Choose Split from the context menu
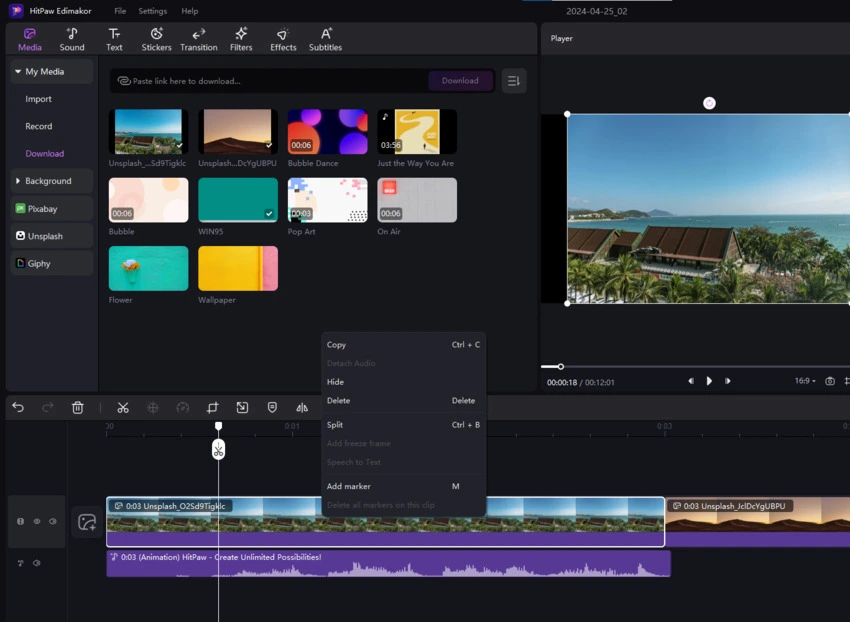Screen dimensions: 850x622 click(x=335, y=425)
